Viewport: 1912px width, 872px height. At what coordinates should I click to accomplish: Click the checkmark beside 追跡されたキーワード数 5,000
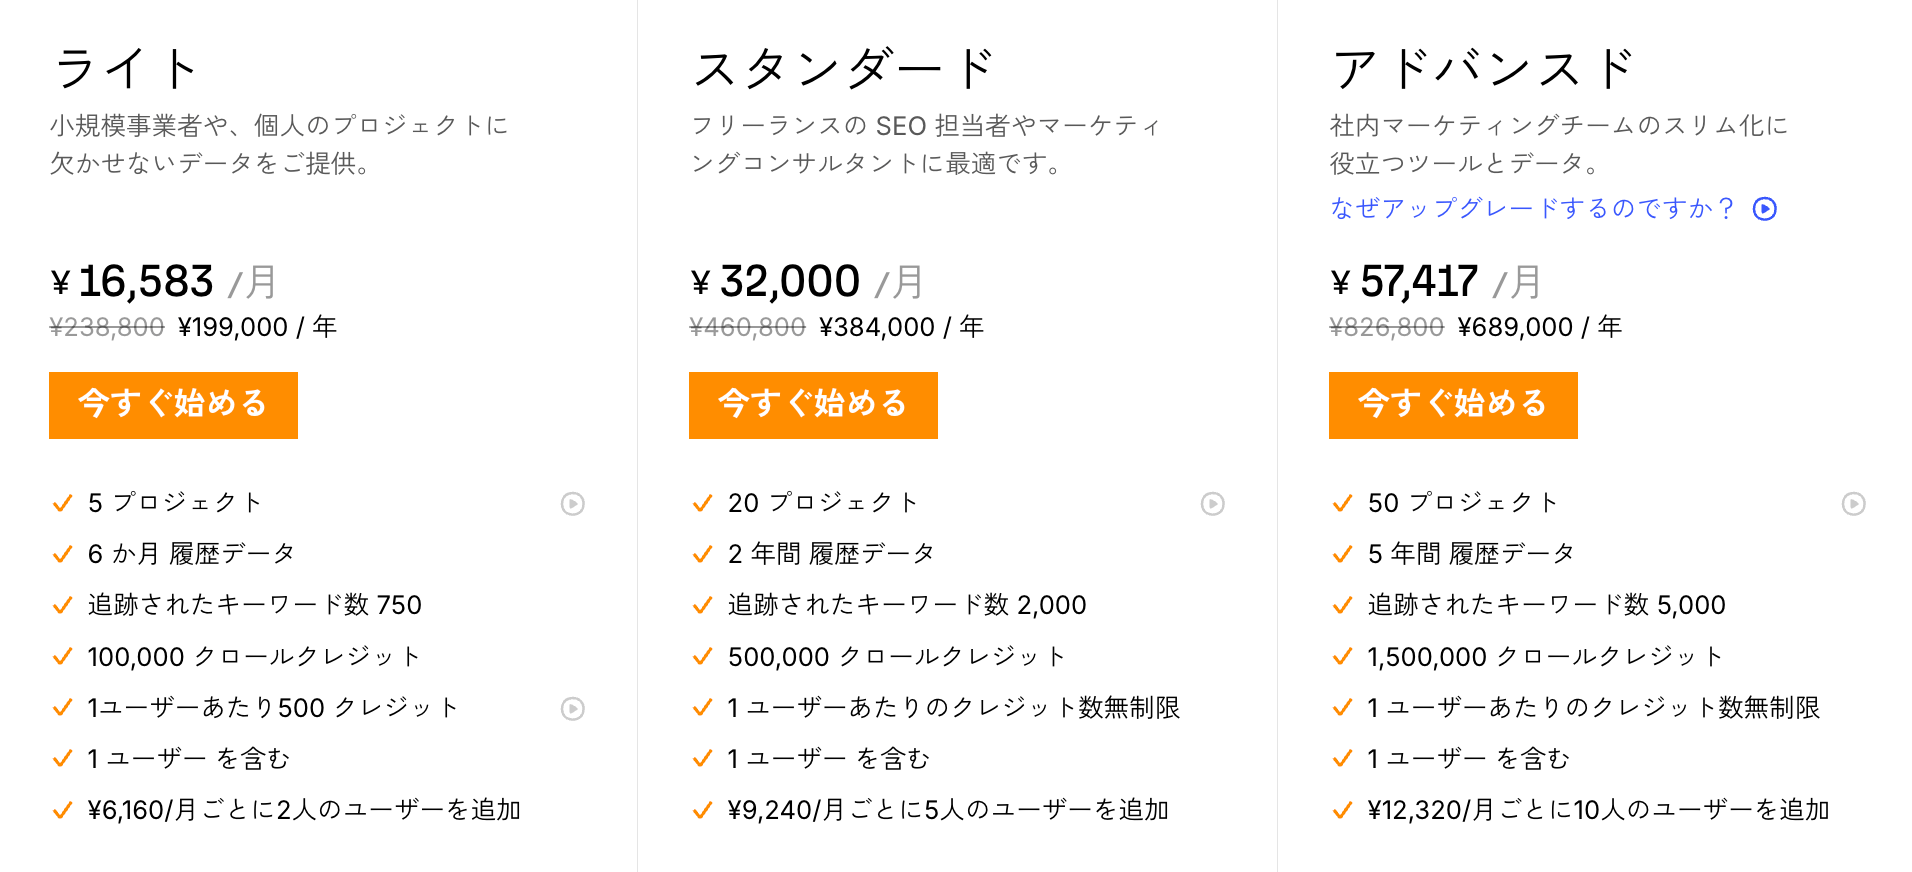(1341, 605)
